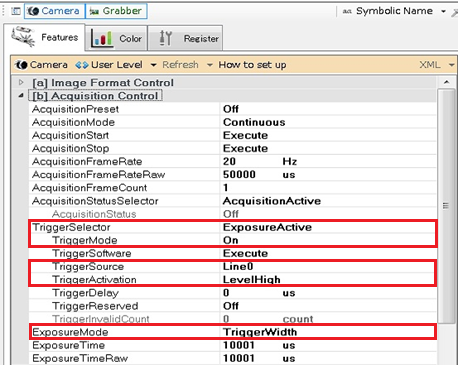458x365 pixels.
Task: Select the AcquisitionStatusSelector label
Action: tap(95, 201)
